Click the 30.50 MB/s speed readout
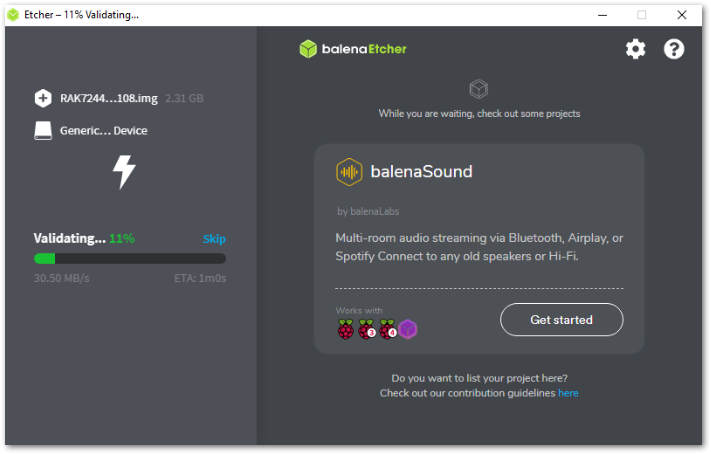The height and width of the screenshot is (454, 711). [62, 278]
